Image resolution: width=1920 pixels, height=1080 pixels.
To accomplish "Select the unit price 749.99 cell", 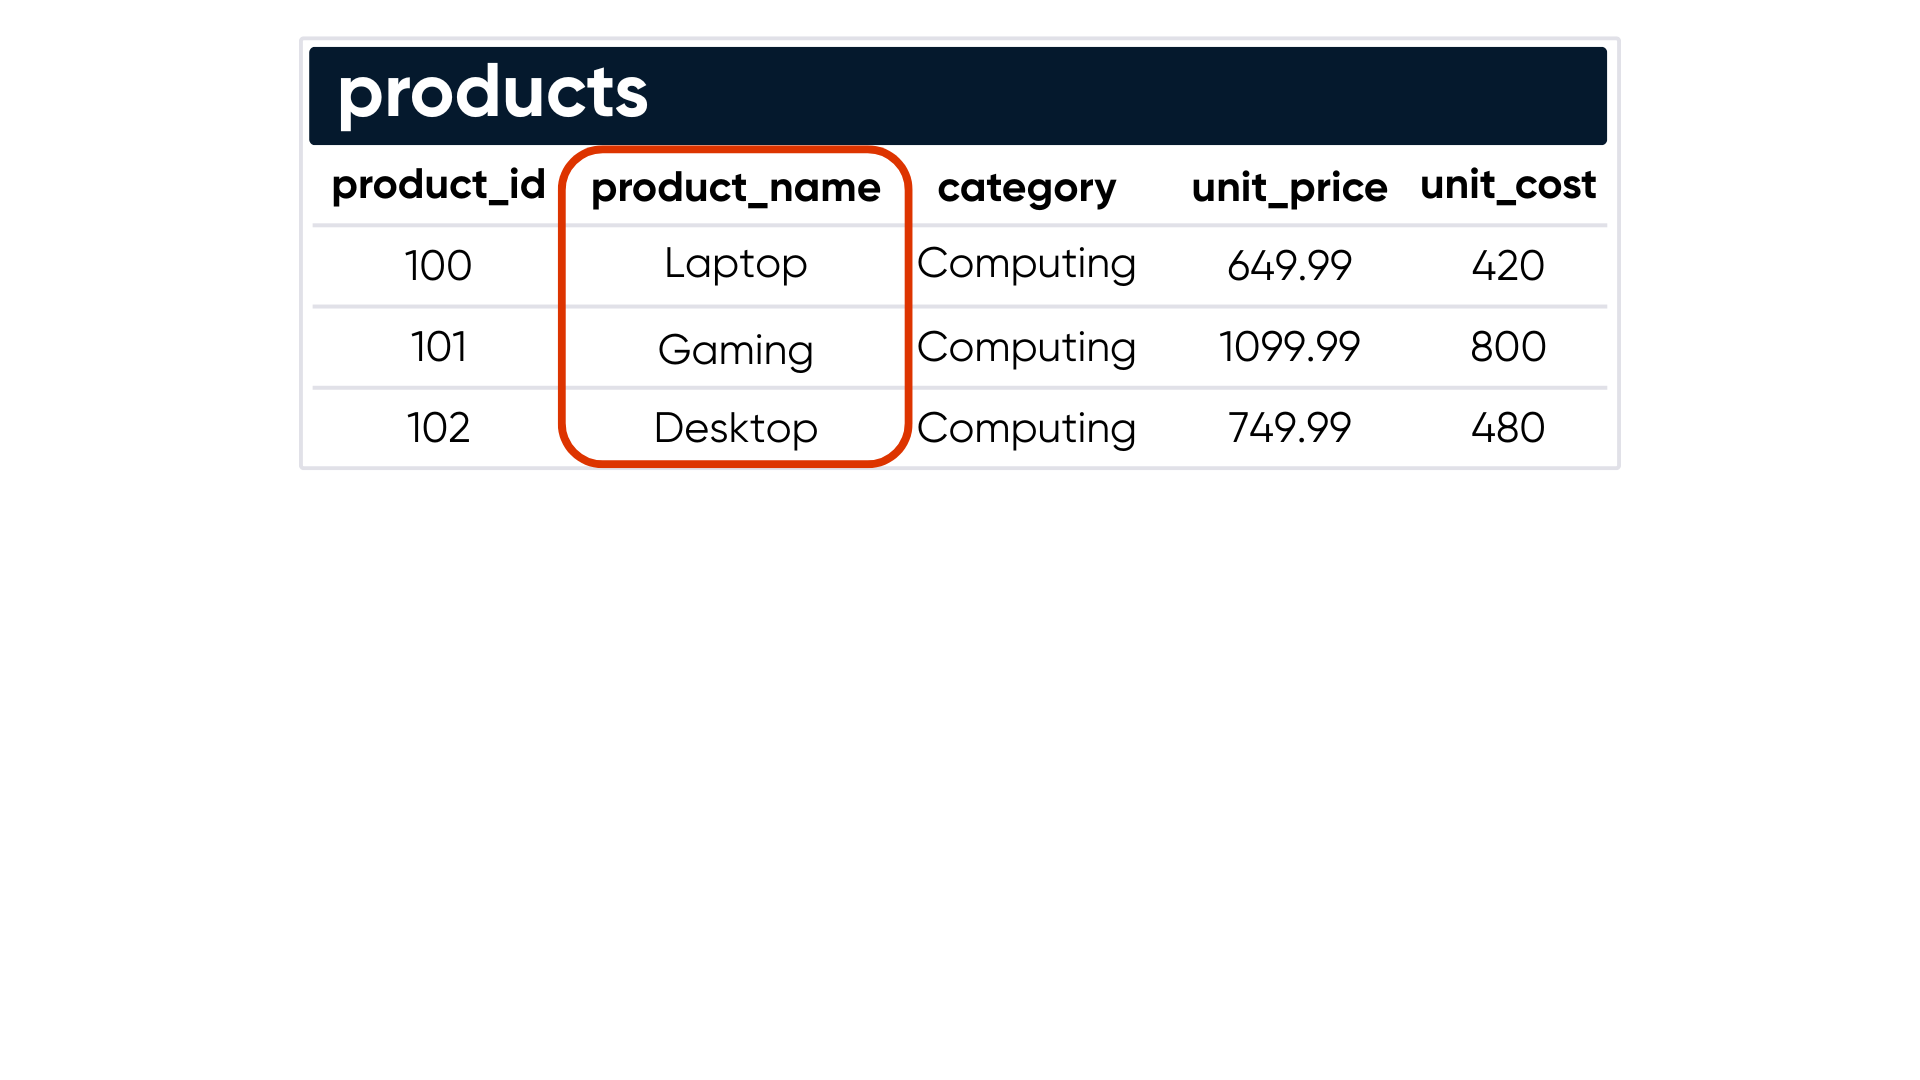I will point(1289,428).
